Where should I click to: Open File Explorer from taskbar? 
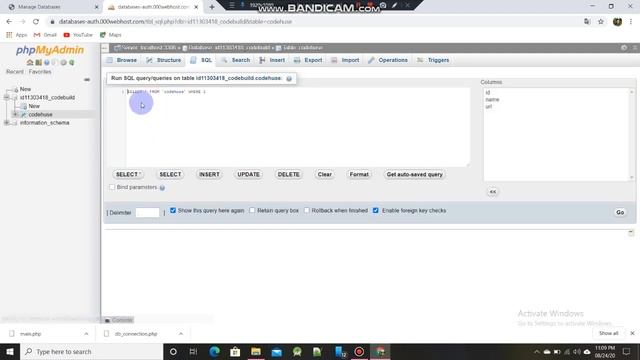click(x=256, y=351)
